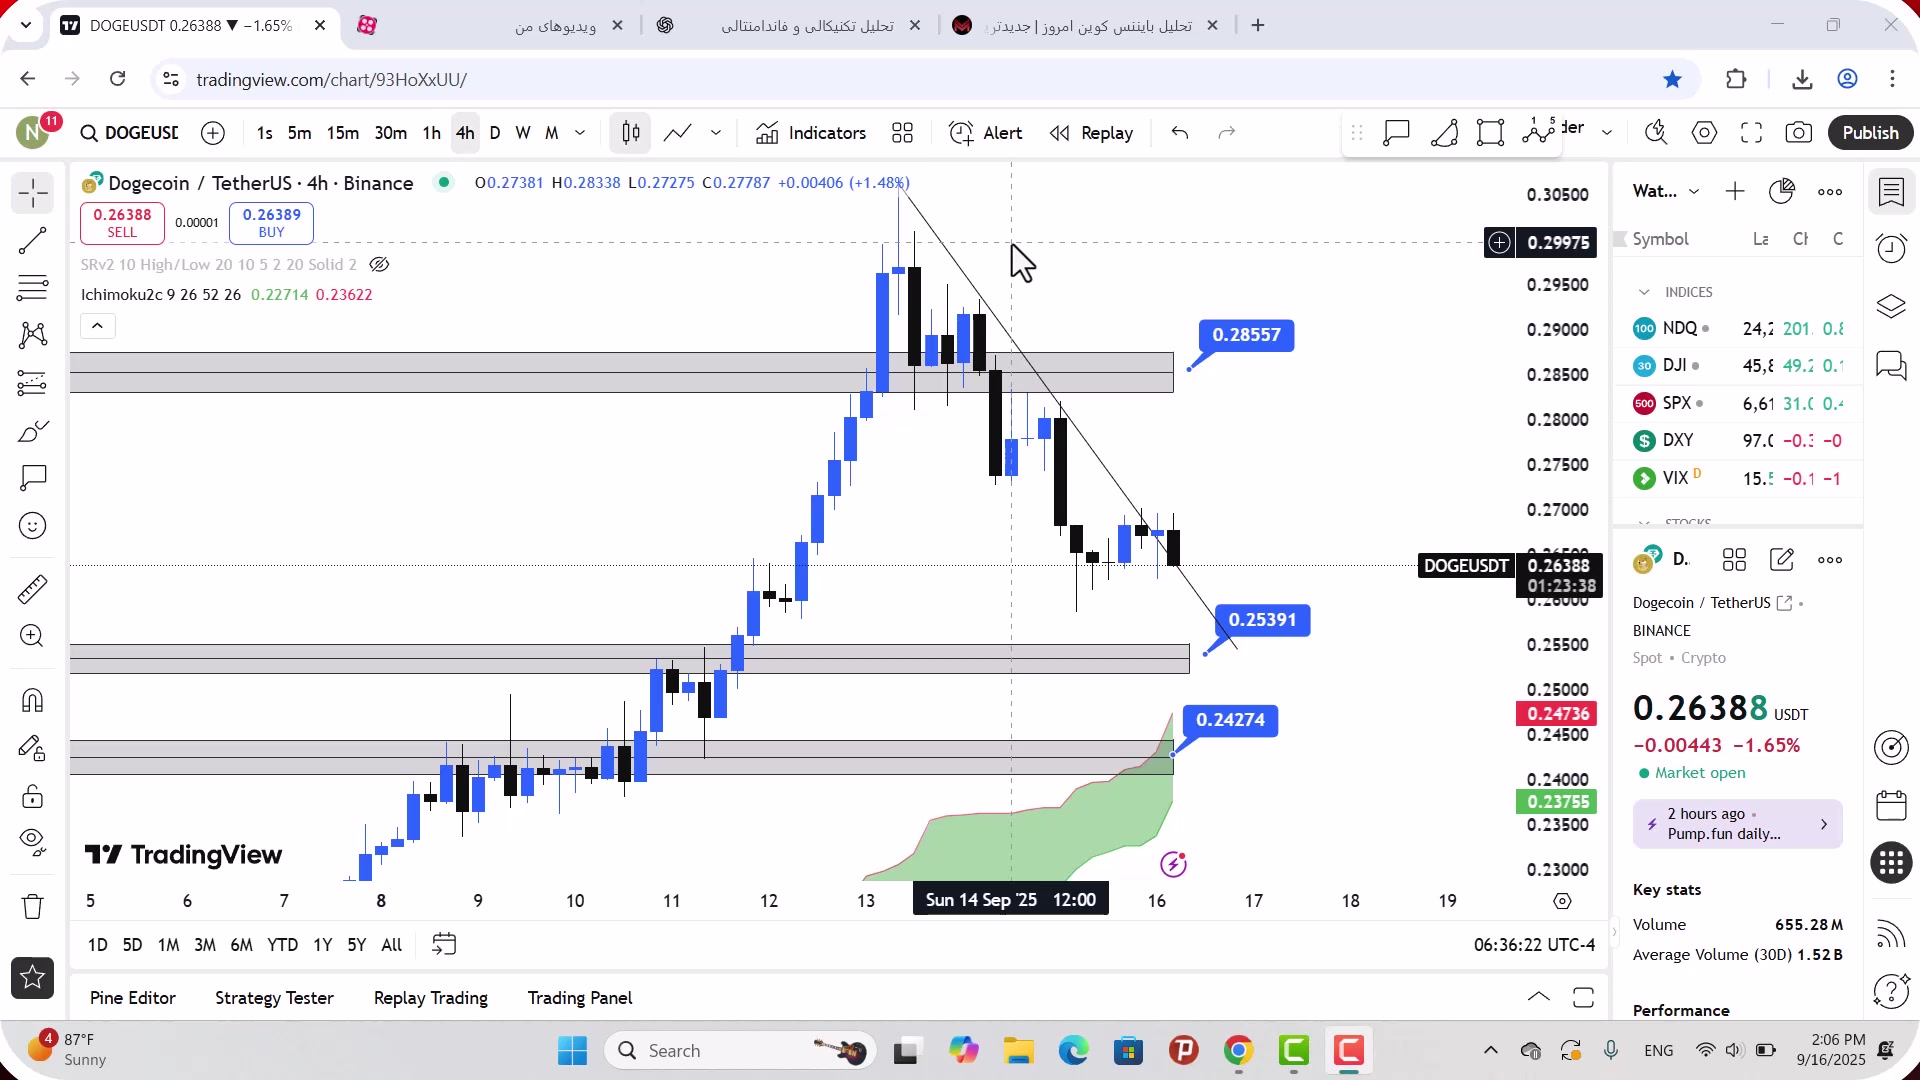The width and height of the screenshot is (1920, 1080).
Task: Click the taskbar Search box
Action: pyautogui.click(x=740, y=1051)
